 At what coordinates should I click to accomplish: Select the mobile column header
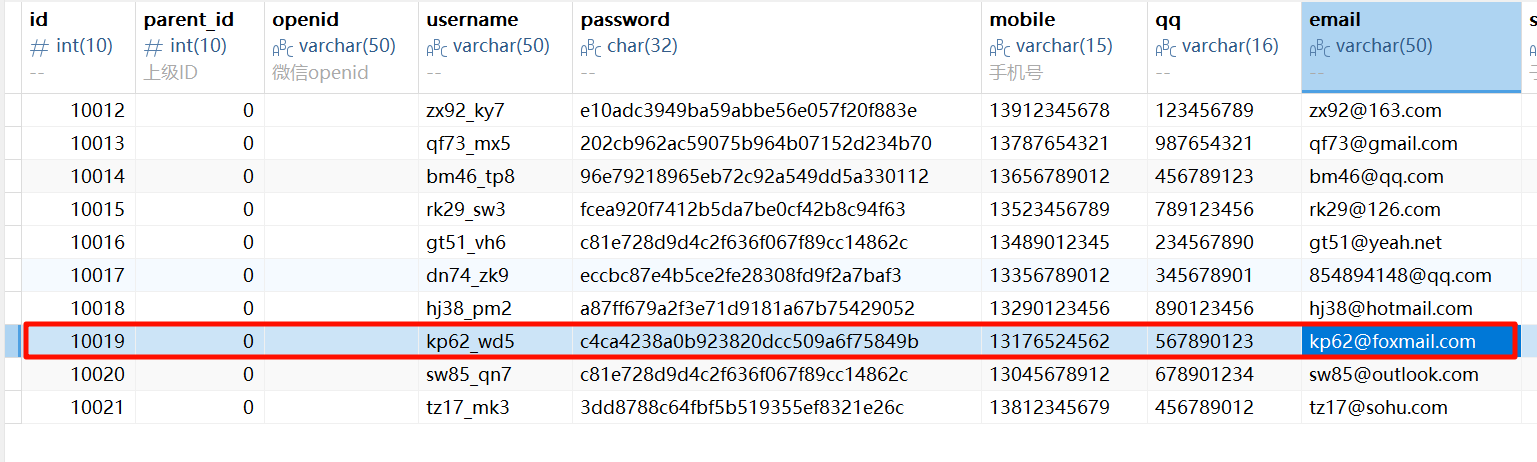pyautogui.click(x=1022, y=20)
